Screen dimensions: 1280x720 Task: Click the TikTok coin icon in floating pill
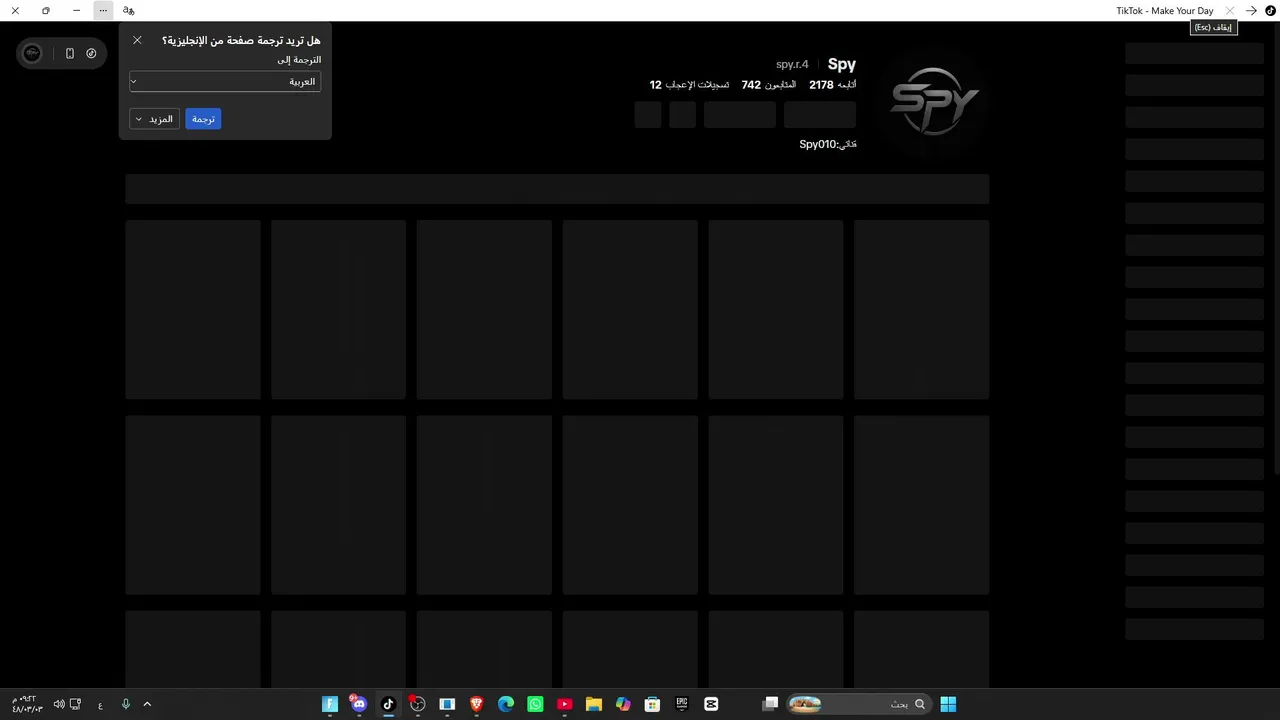coord(91,53)
